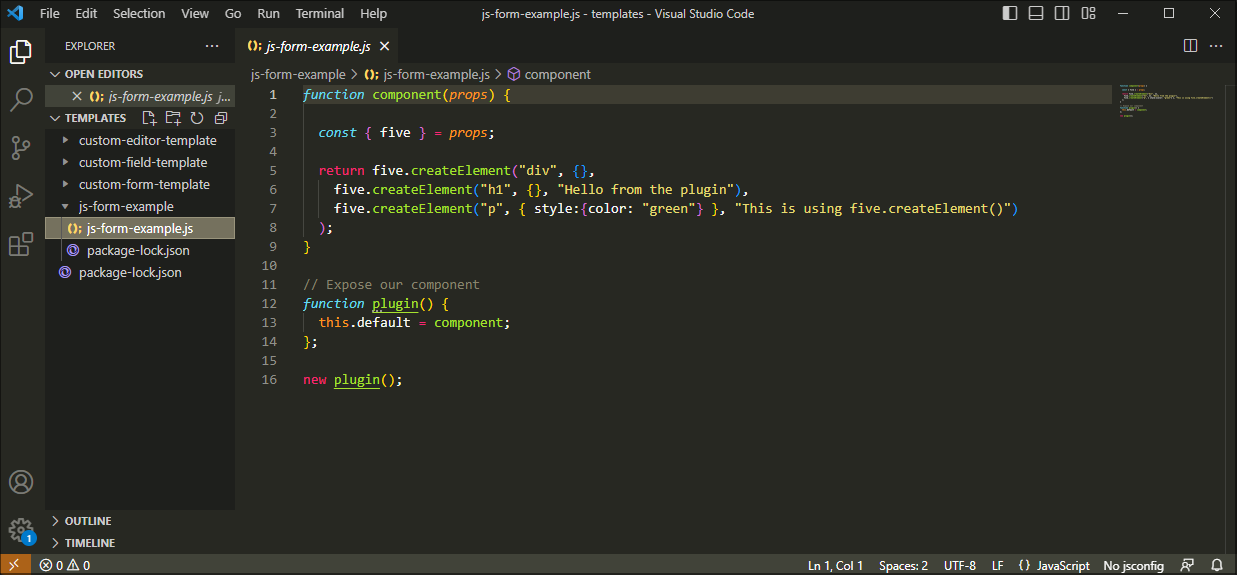Open notifications bell in status bar
The height and width of the screenshot is (575, 1237).
click(1216, 565)
